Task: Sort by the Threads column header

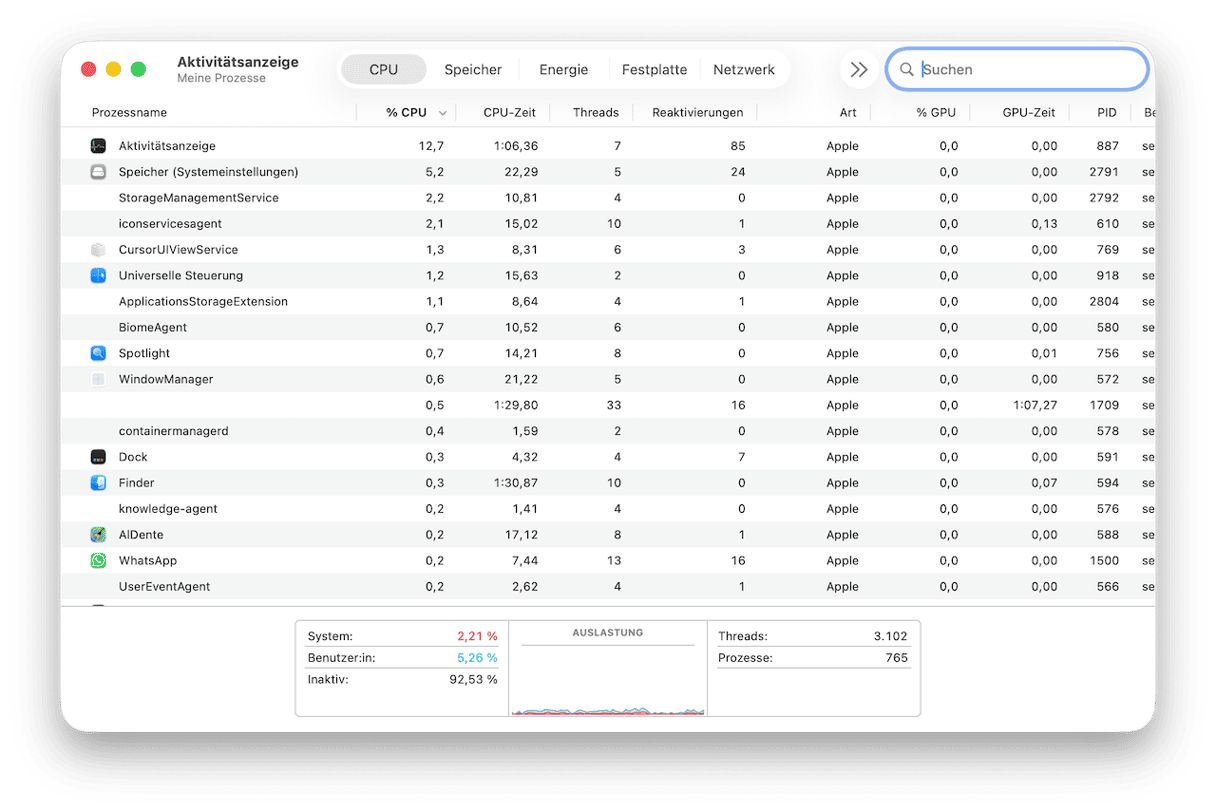Action: tap(595, 113)
